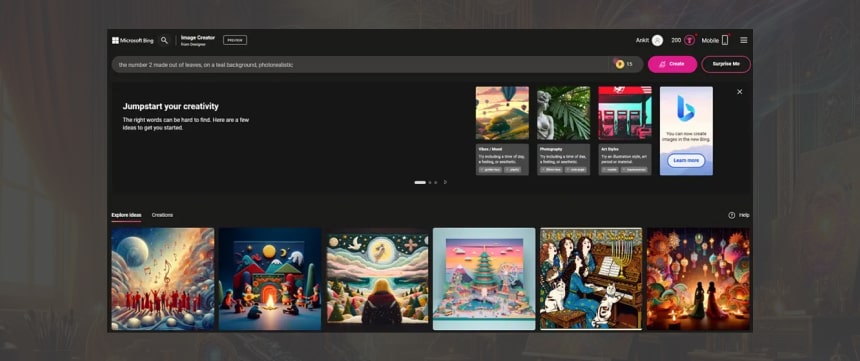
Task: Click the Surprise Me button
Action: click(726, 64)
